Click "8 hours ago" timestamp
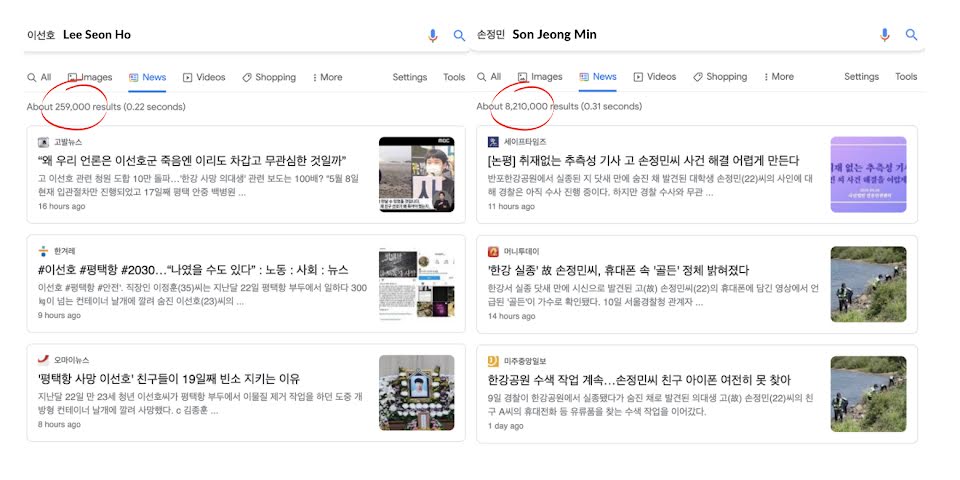The width and height of the screenshot is (960, 480). tap(59, 424)
